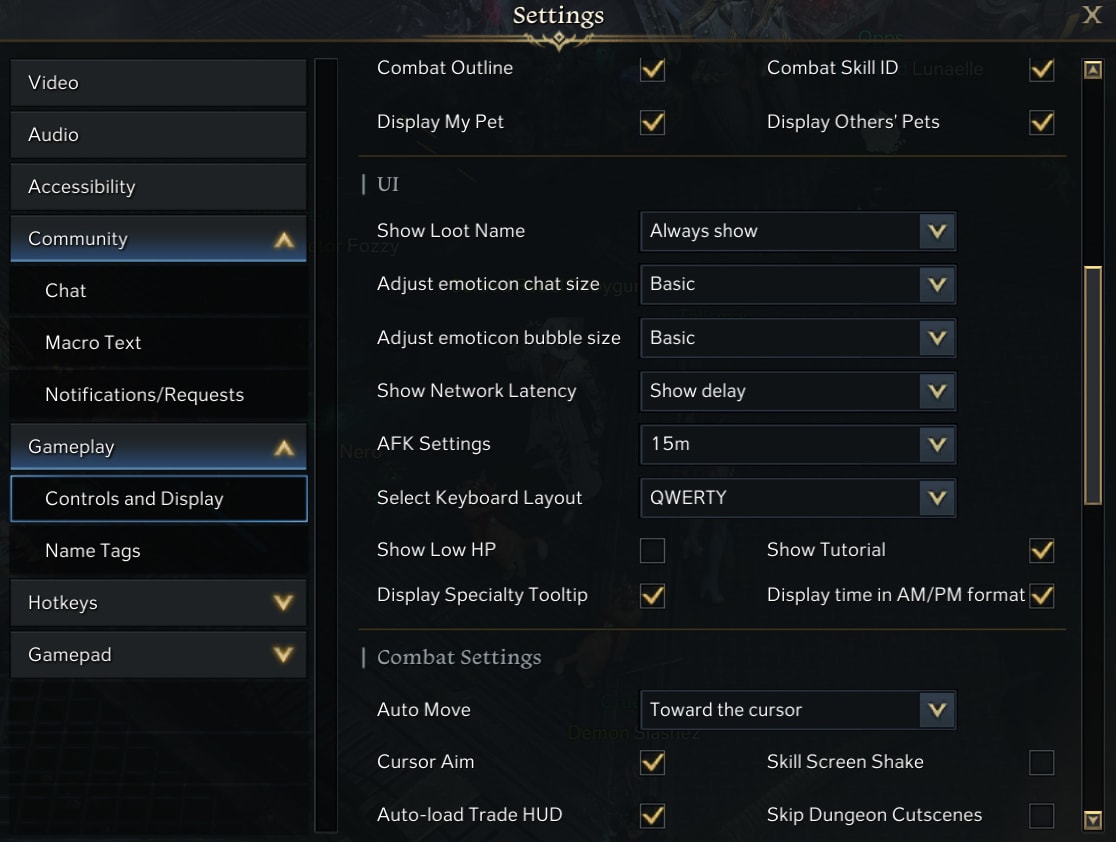Open the AFK Settings dropdown
Screen dimensions: 1116x842
click(798, 444)
